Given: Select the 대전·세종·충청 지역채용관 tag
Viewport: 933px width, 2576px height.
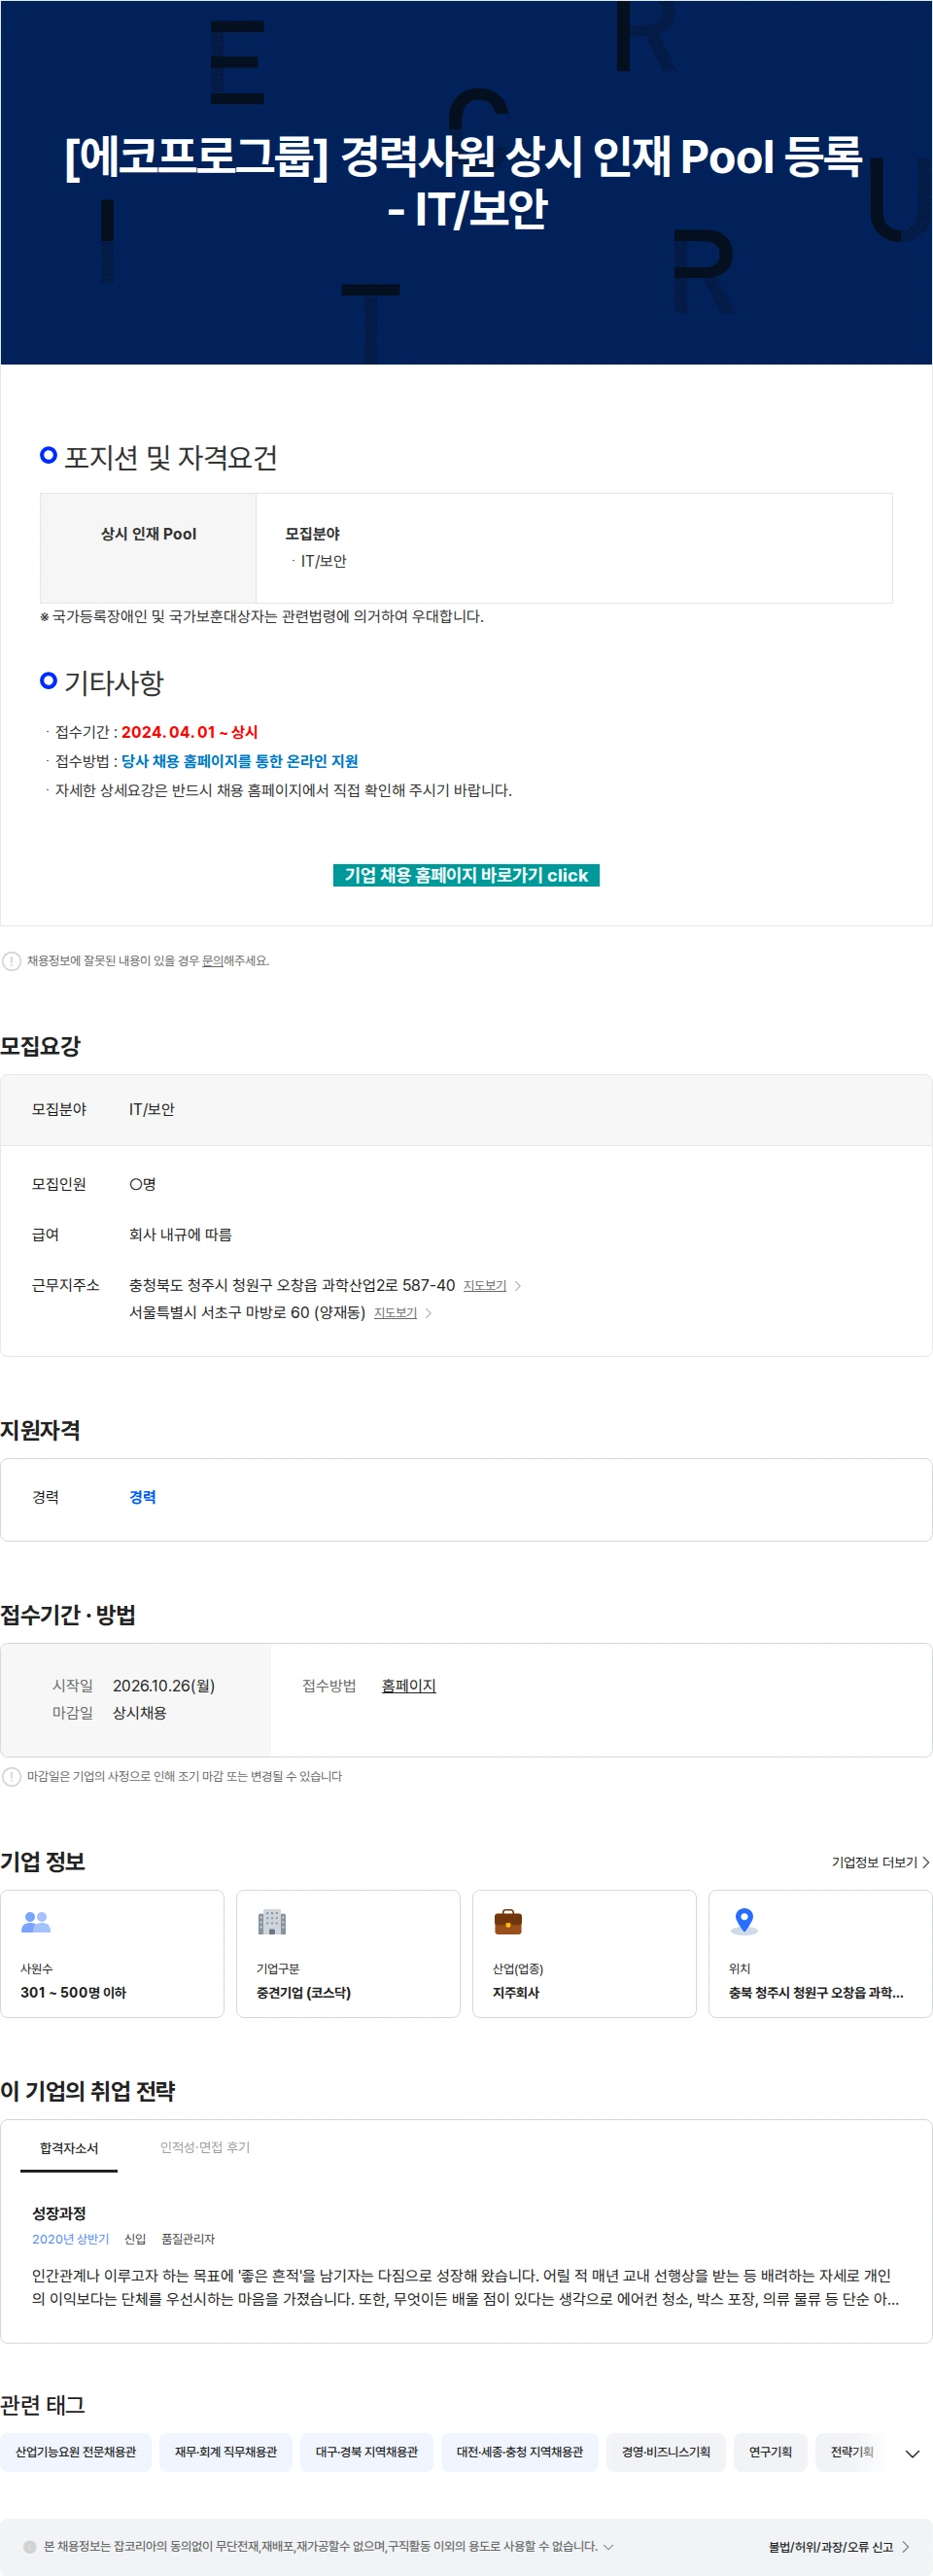Looking at the screenshot, I should coord(520,2452).
